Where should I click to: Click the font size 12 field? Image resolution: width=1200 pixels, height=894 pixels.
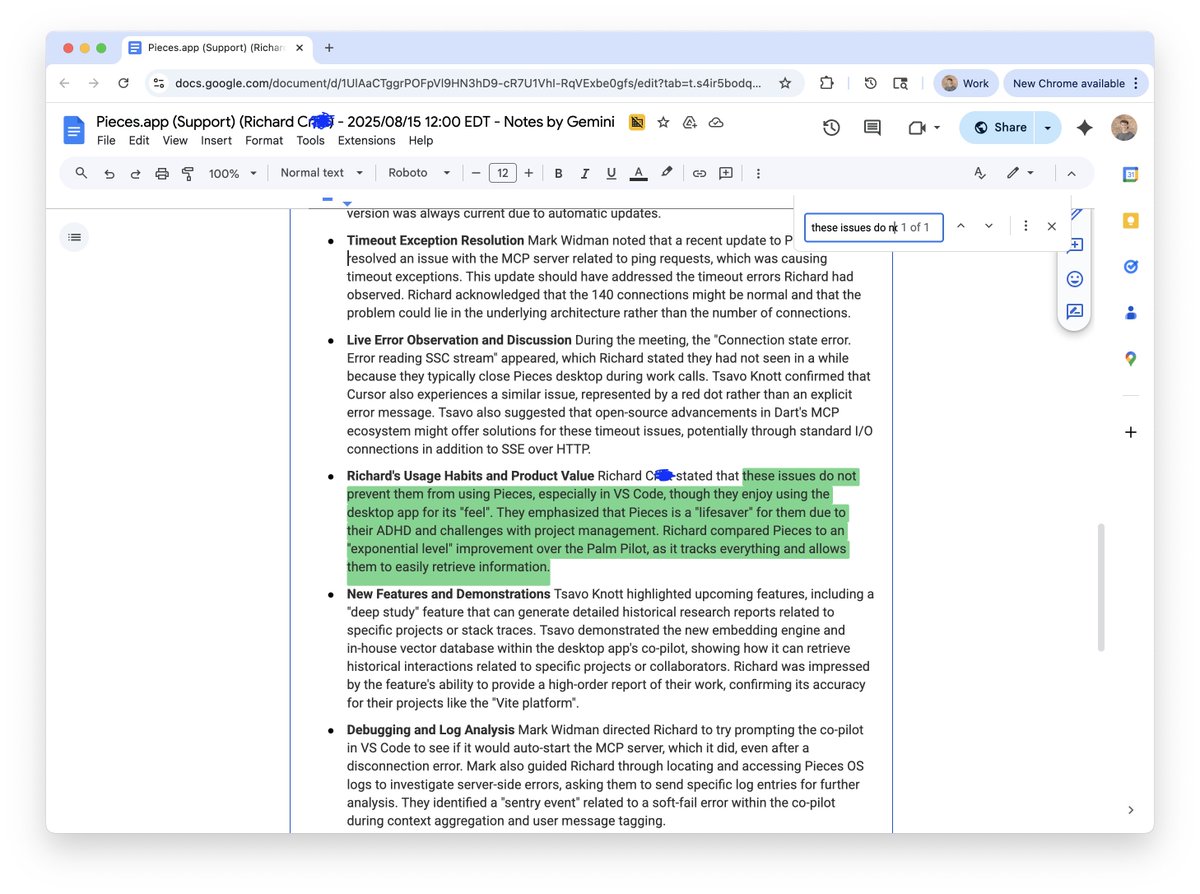click(502, 173)
